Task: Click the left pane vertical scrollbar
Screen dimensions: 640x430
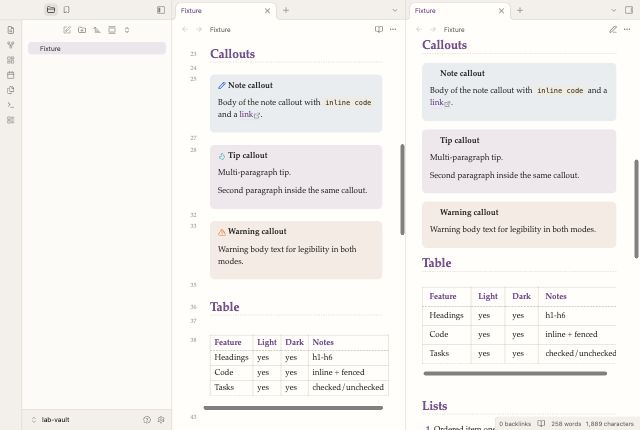Action: pos(402,189)
